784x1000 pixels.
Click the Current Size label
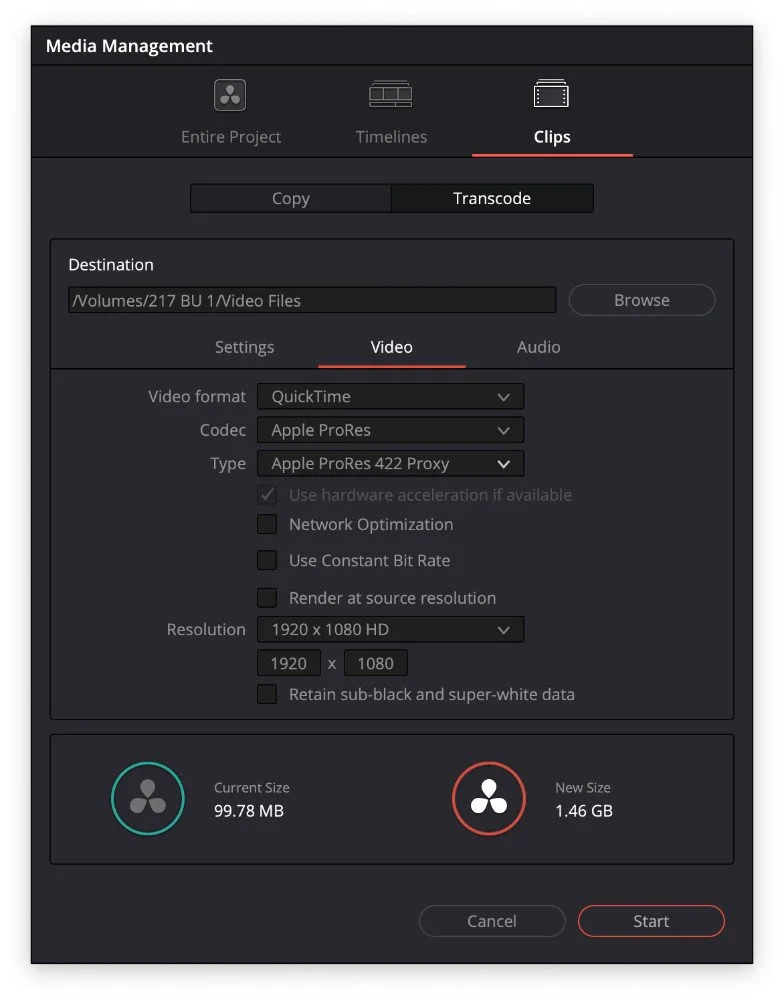(x=252, y=788)
